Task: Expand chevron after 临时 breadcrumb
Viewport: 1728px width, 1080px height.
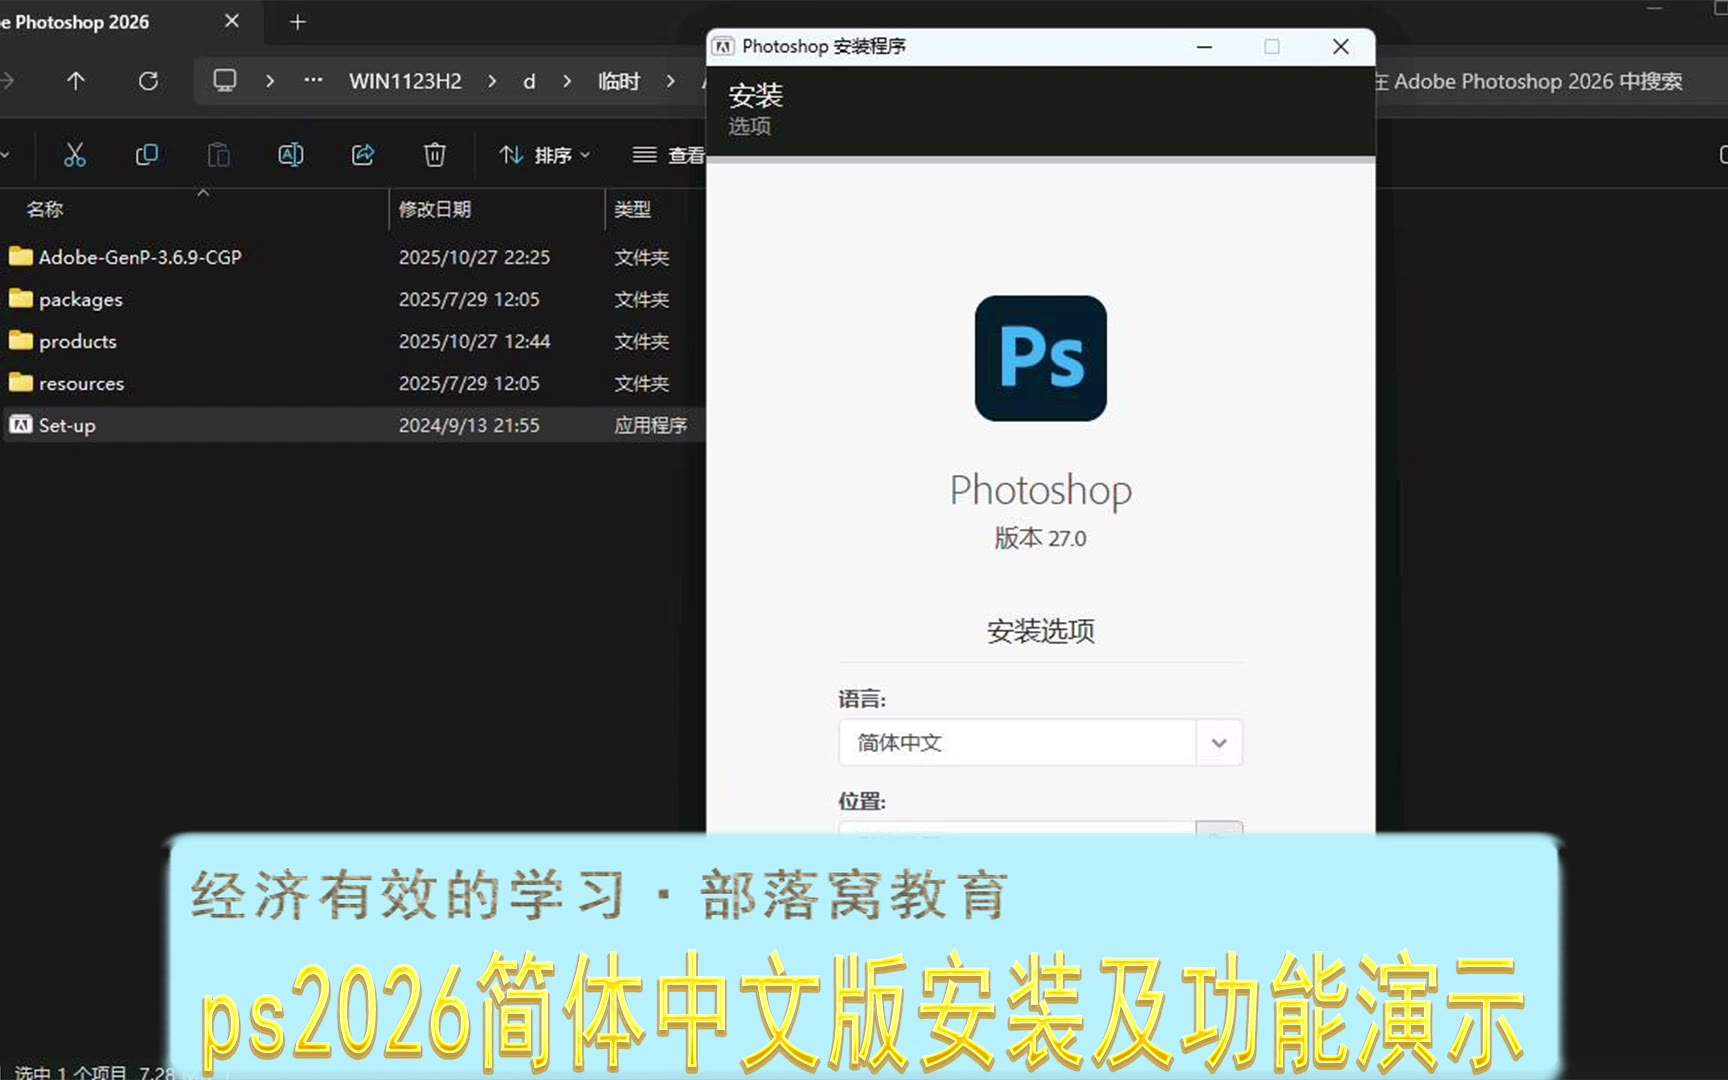Action: tap(670, 81)
